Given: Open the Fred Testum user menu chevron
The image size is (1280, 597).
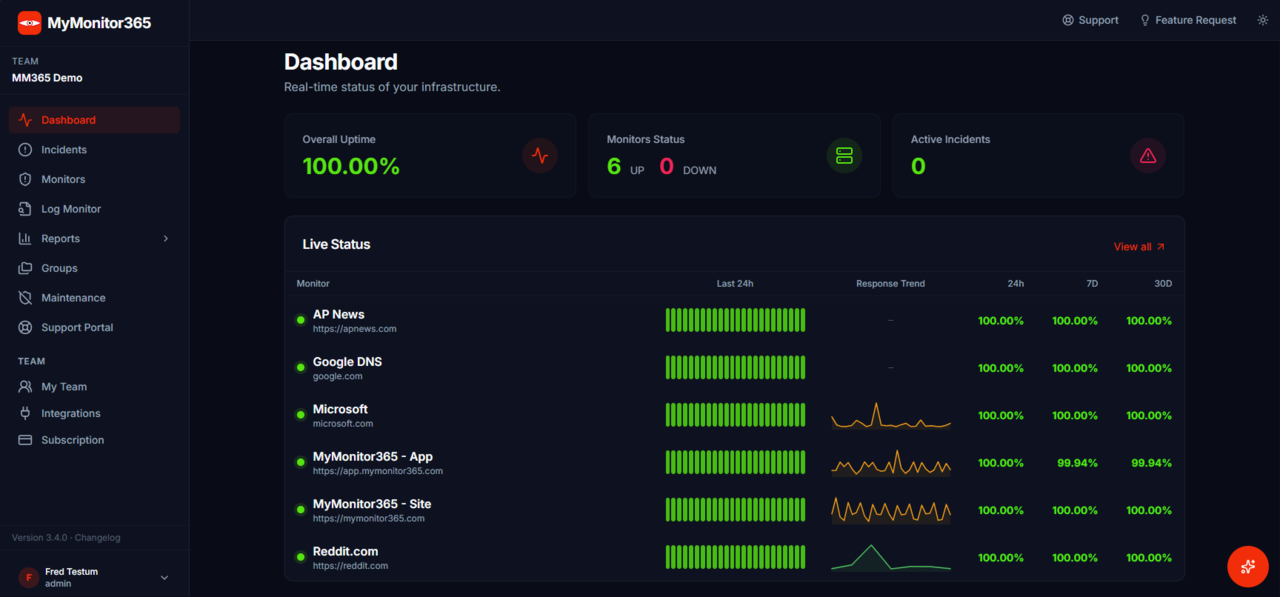Looking at the screenshot, I should pos(165,577).
